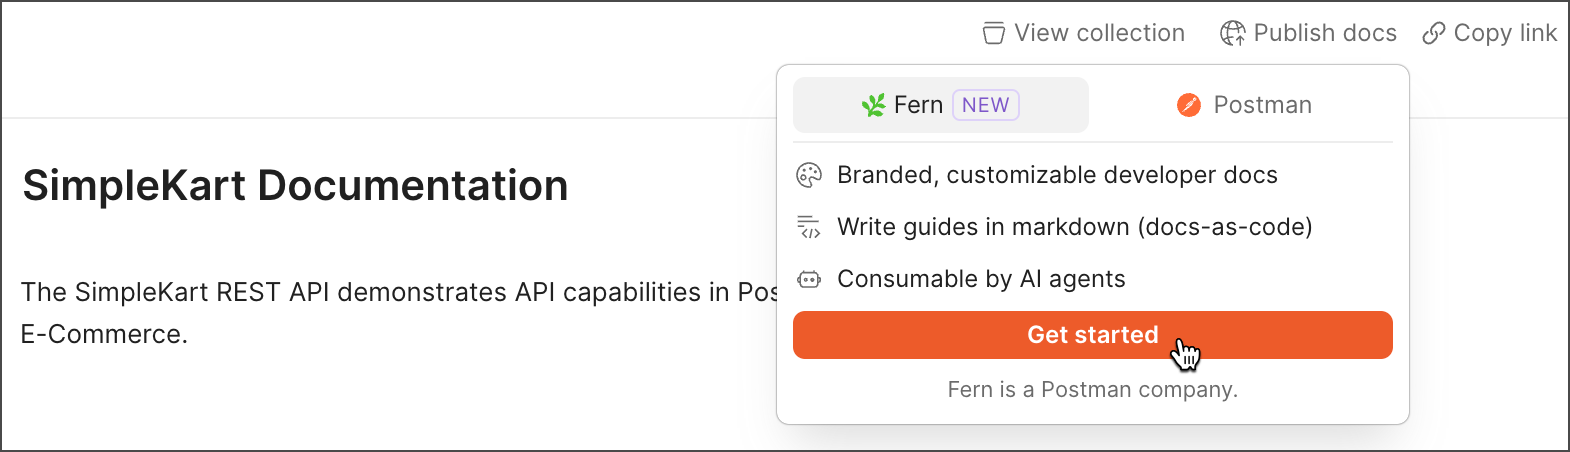Click the markdown code icon
The width and height of the screenshot is (1570, 452).
[808, 227]
